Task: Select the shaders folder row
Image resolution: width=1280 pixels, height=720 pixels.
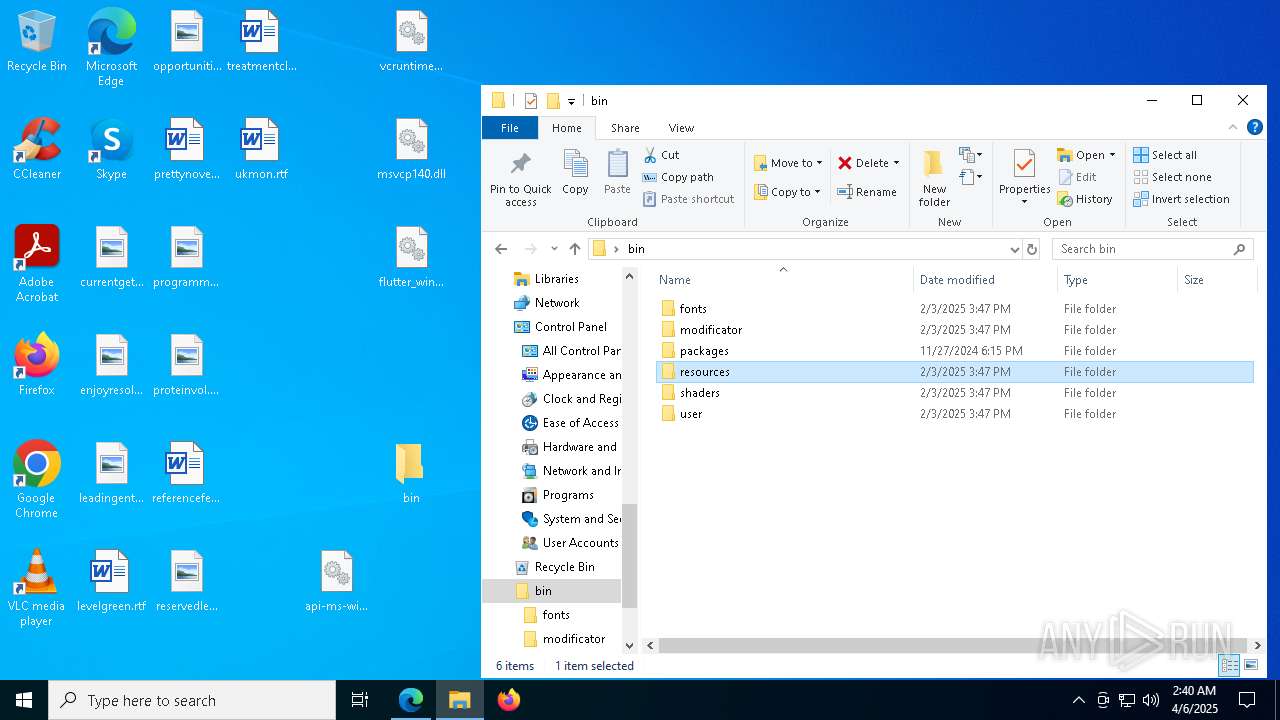Action: pos(954,393)
